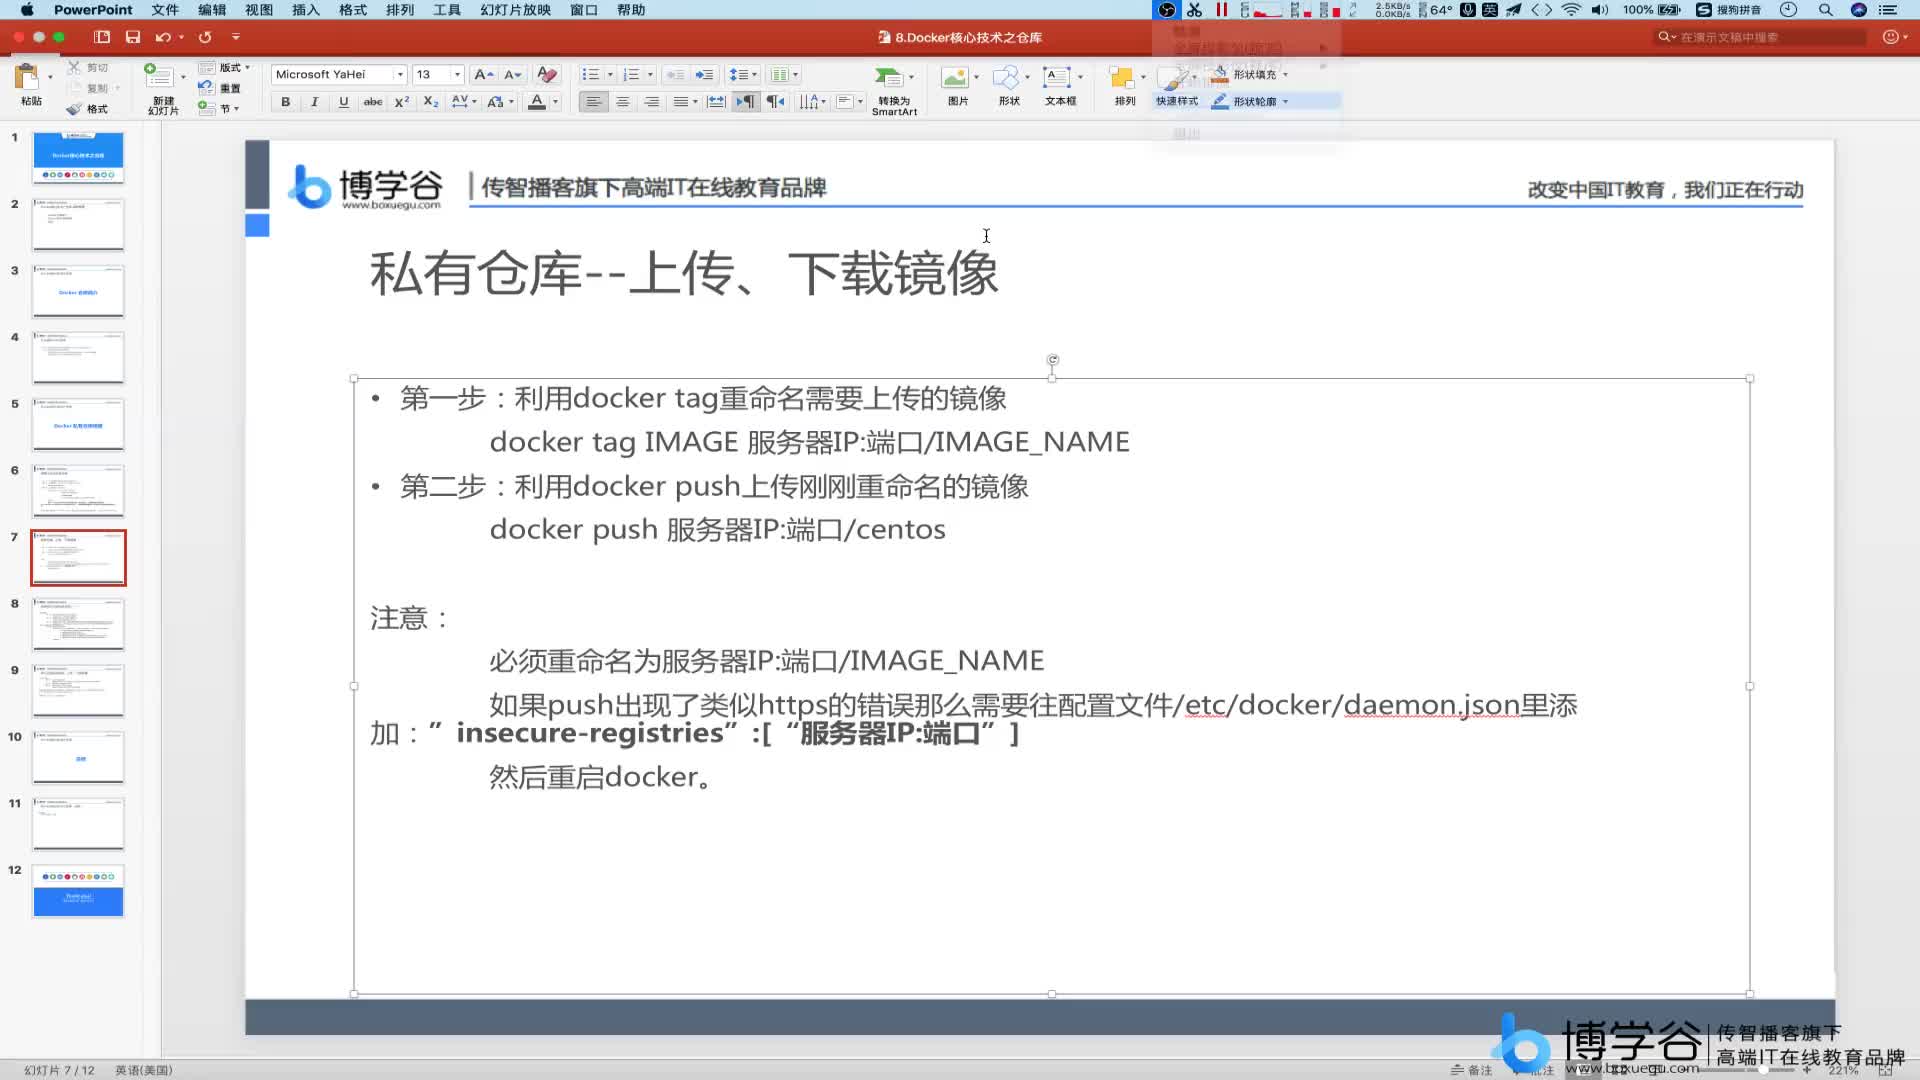Open the numbered list style dropdown arrow

(650, 75)
